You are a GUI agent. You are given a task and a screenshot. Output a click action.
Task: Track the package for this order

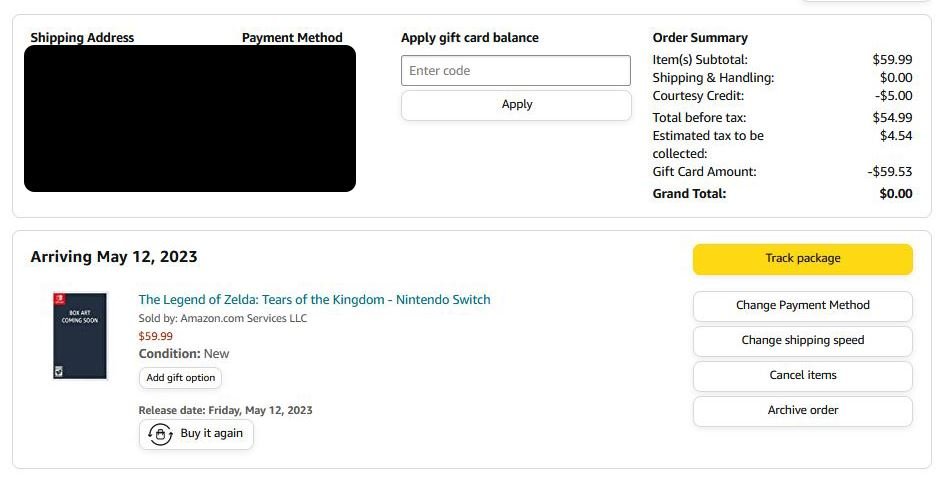[802, 259]
